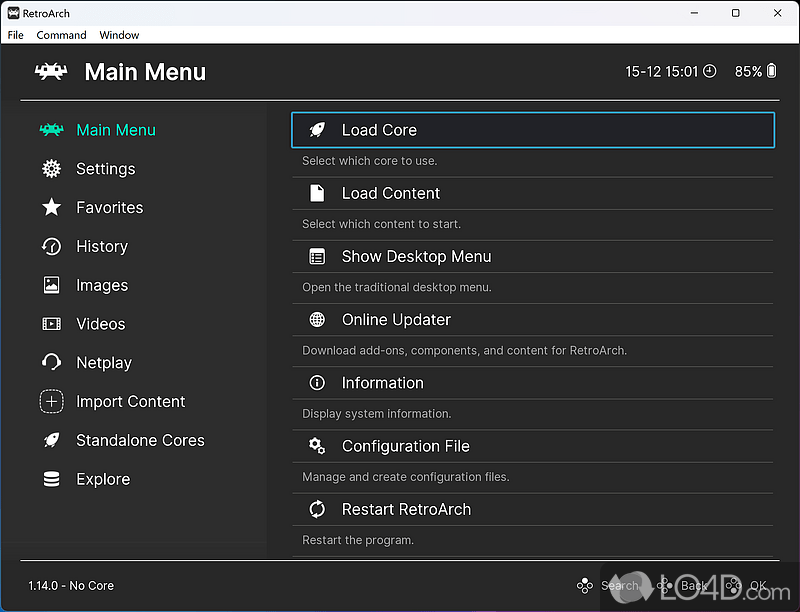800x612 pixels.
Task: Click the Favorites star icon
Action: 52,208
